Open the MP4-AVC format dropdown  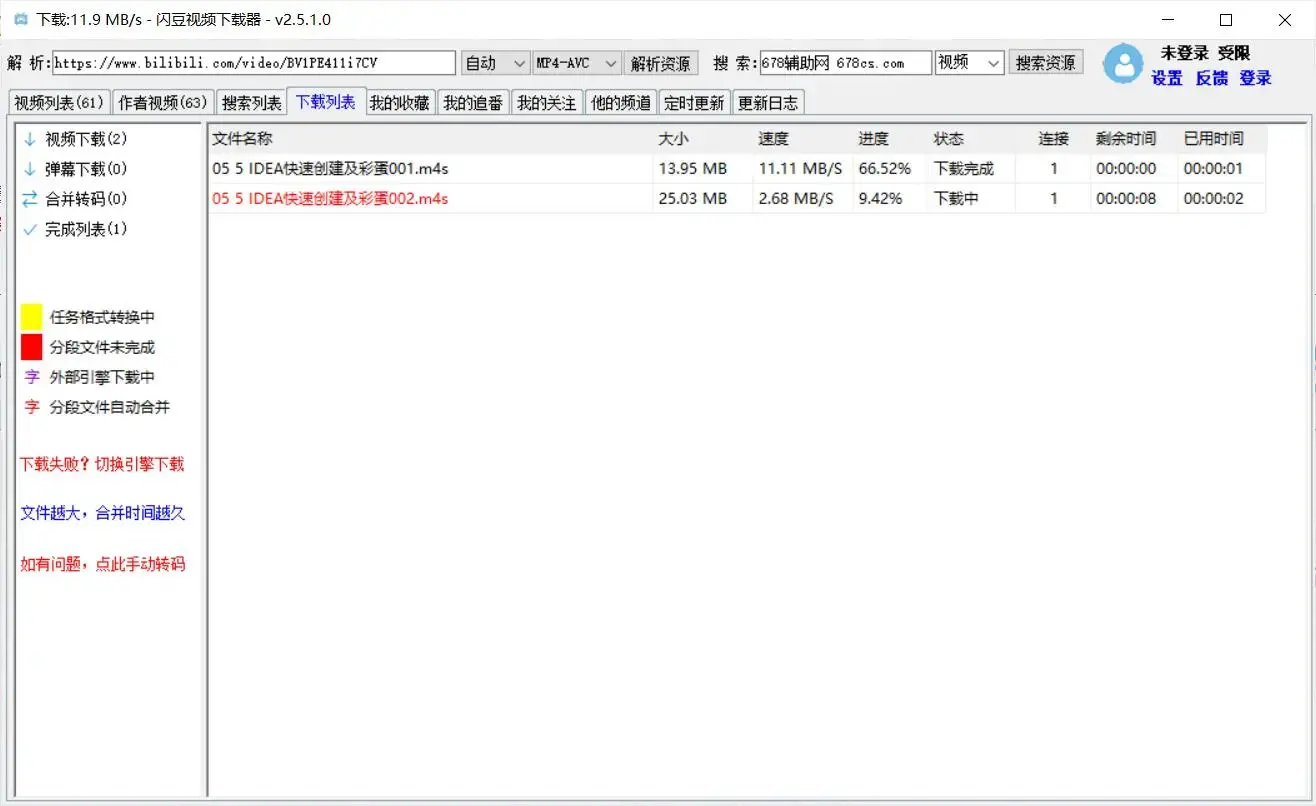click(576, 62)
